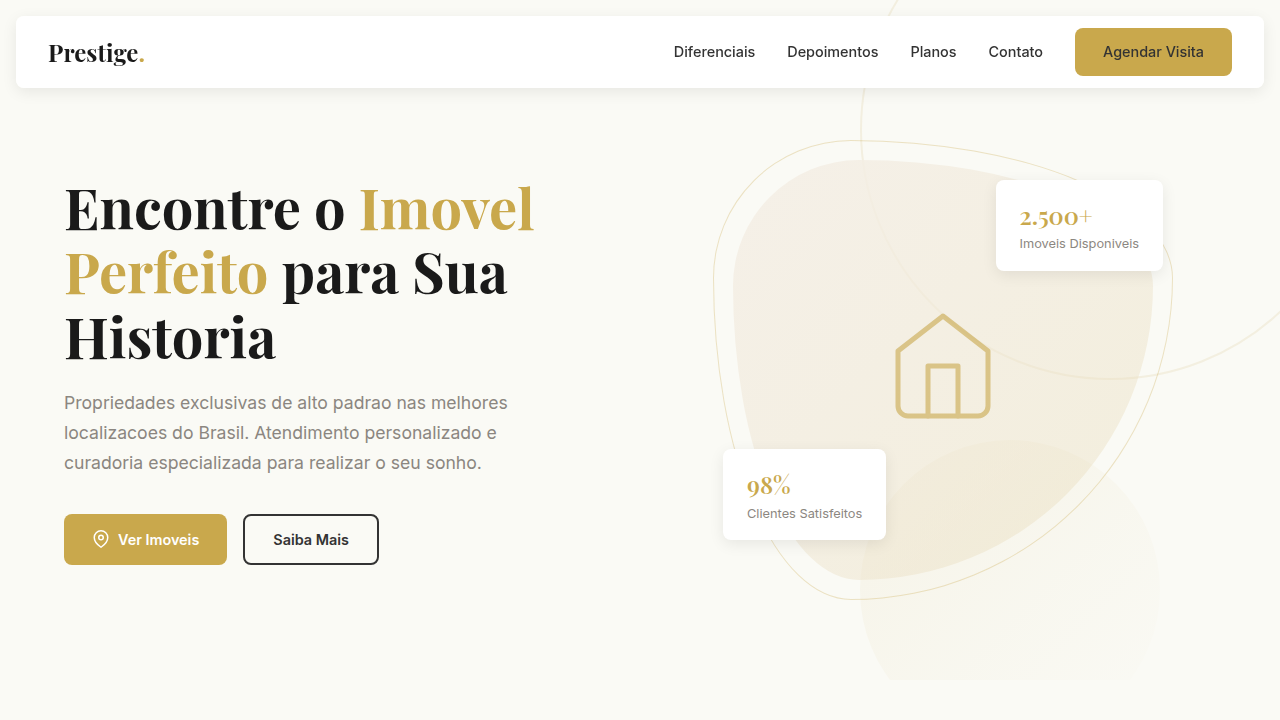Click the gold house outline illustration
Screen dimensions: 1280x720
pos(942,367)
